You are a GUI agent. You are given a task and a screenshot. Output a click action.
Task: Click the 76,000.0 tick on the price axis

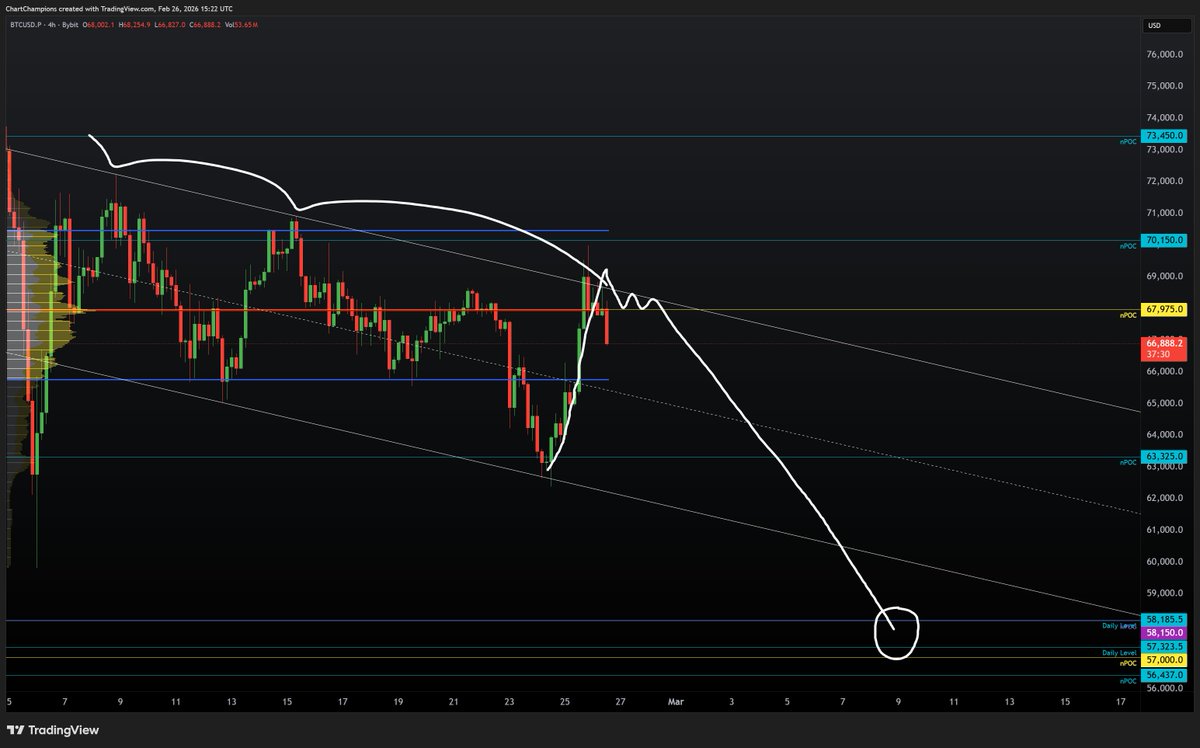click(x=1166, y=55)
